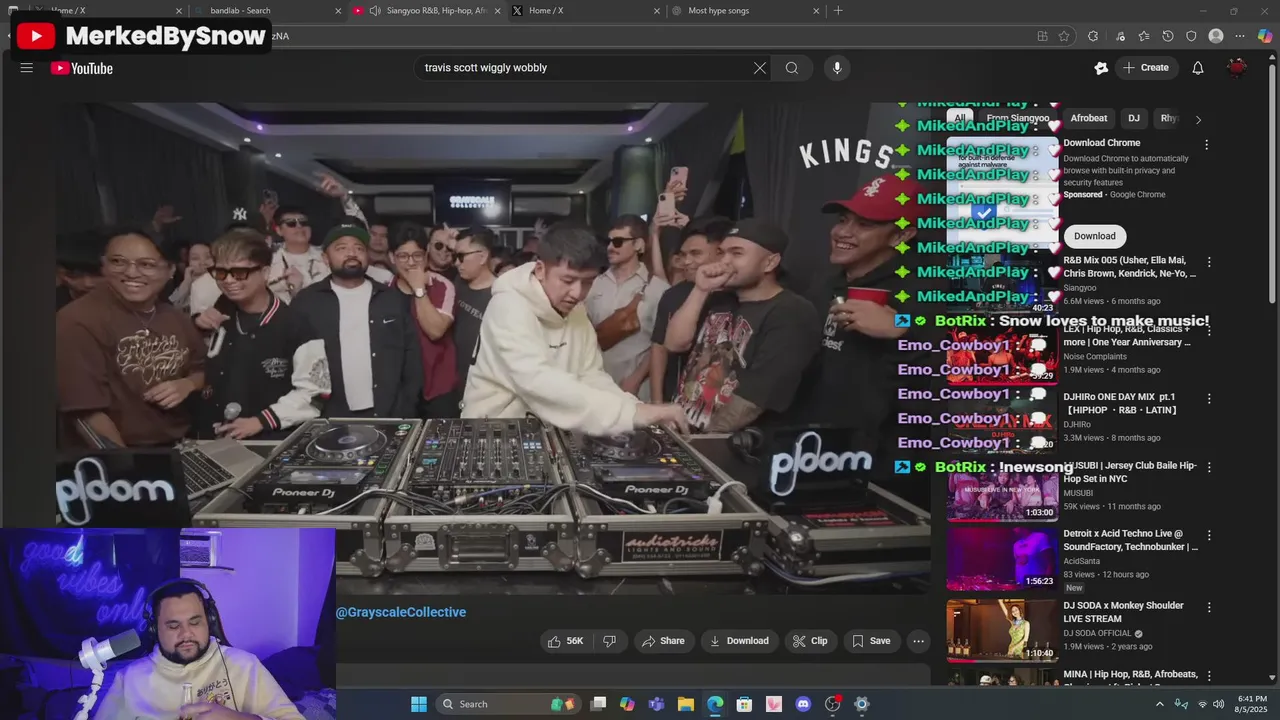Open the YouTube guide hamburger menu
The height and width of the screenshot is (720, 1280).
coord(27,68)
